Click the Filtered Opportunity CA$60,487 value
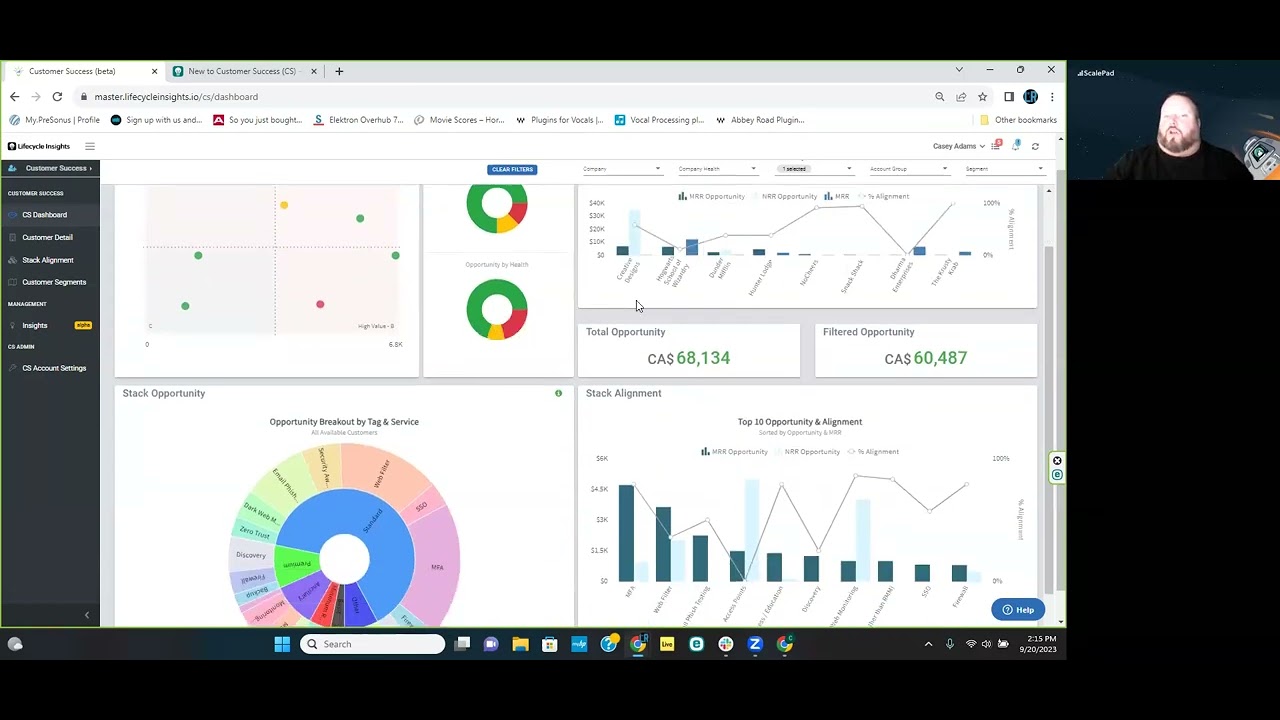Image resolution: width=1280 pixels, height=720 pixels. (926, 358)
